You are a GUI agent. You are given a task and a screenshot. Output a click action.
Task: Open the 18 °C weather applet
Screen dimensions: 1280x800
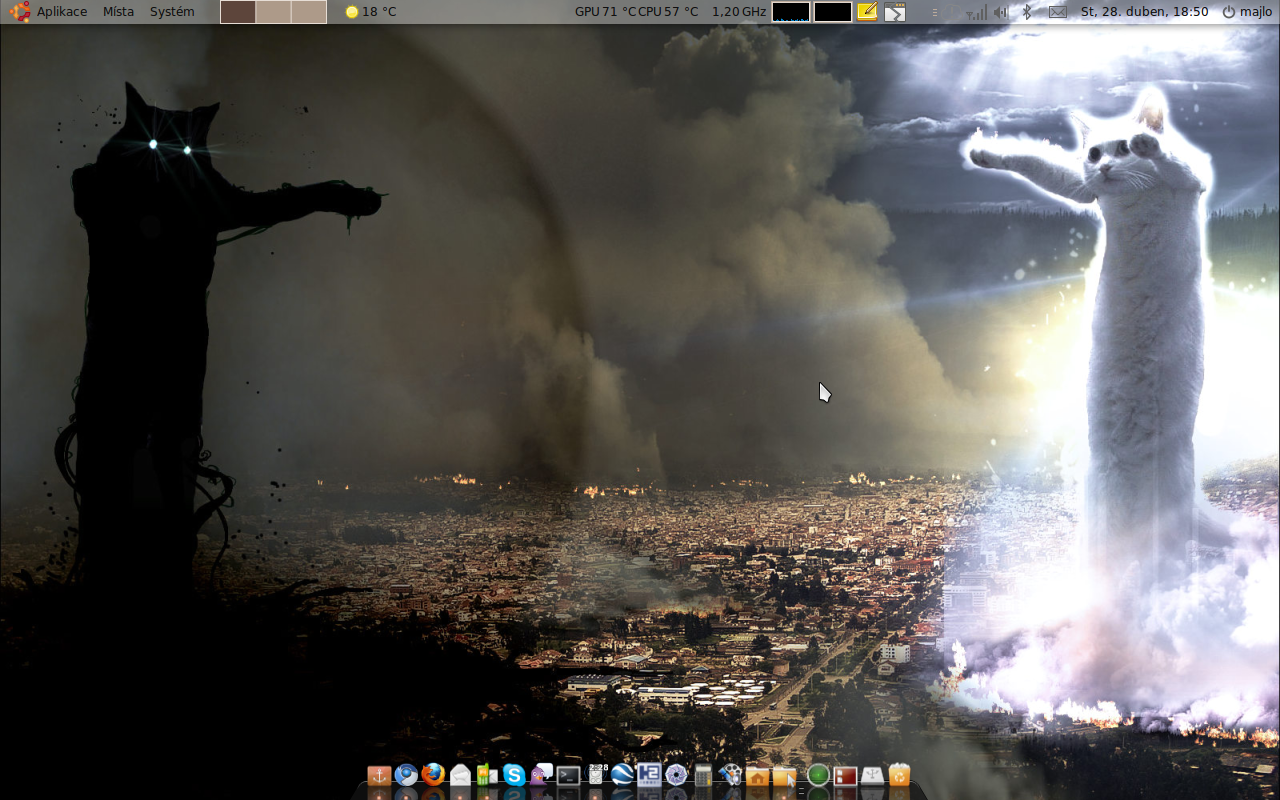[370, 12]
